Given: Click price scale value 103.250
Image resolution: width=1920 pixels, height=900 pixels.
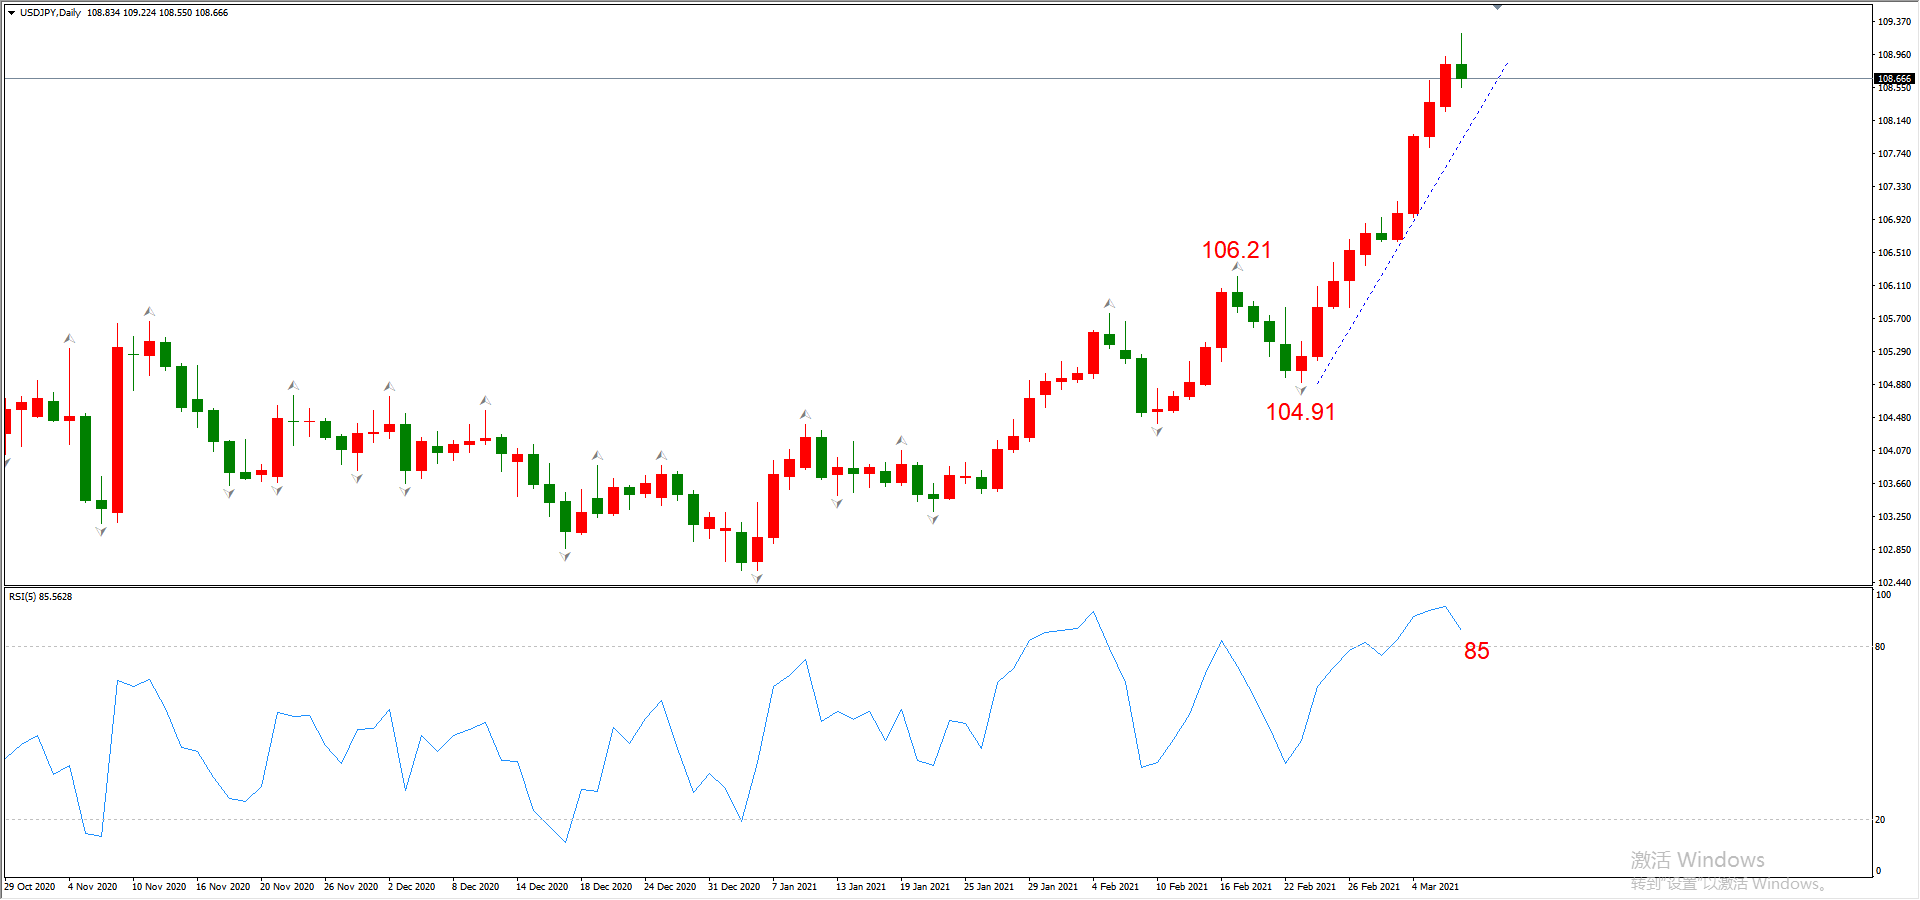Looking at the screenshot, I should (1894, 517).
